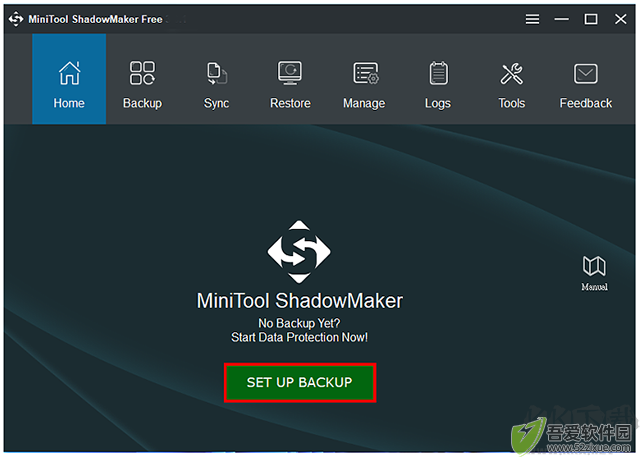Open the Home tab
Image resolution: width=640 pixels, height=457 pixels.
69,79
